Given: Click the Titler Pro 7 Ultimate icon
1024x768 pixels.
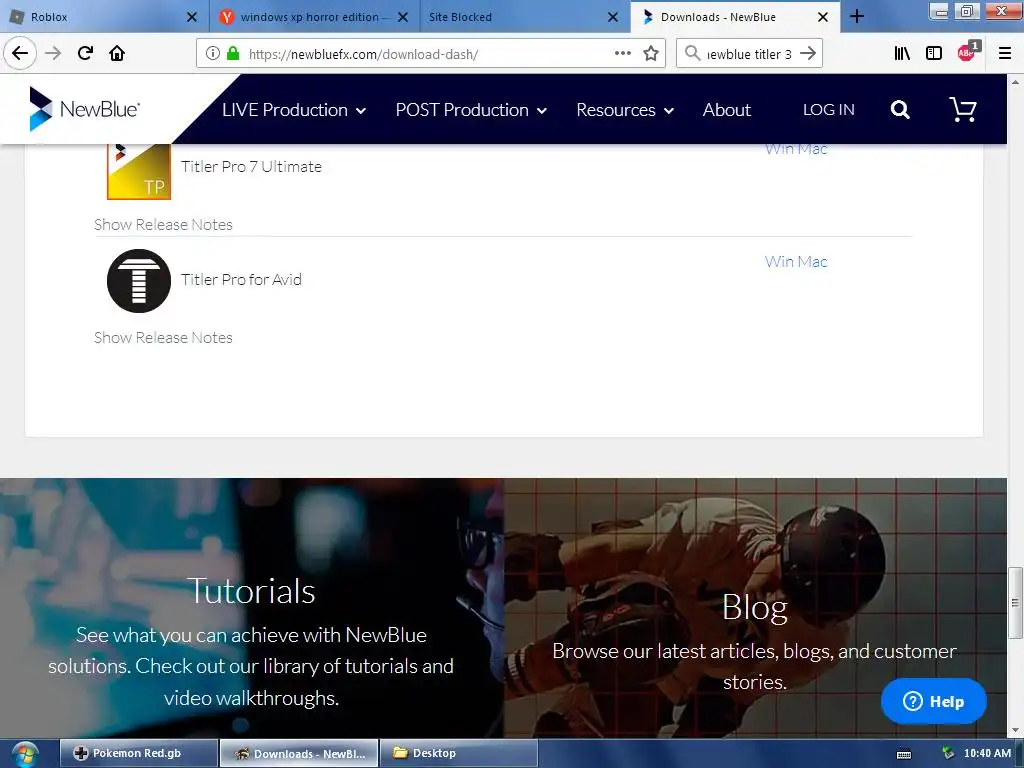Looking at the screenshot, I should click(x=138, y=172).
